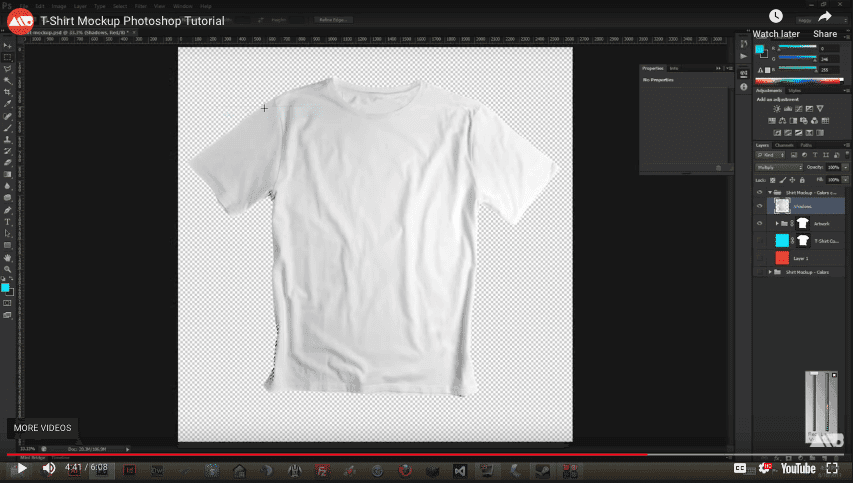Lock transparent pixels in Layers panel
This screenshot has width=853, height=483.
(x=772, y=180)
